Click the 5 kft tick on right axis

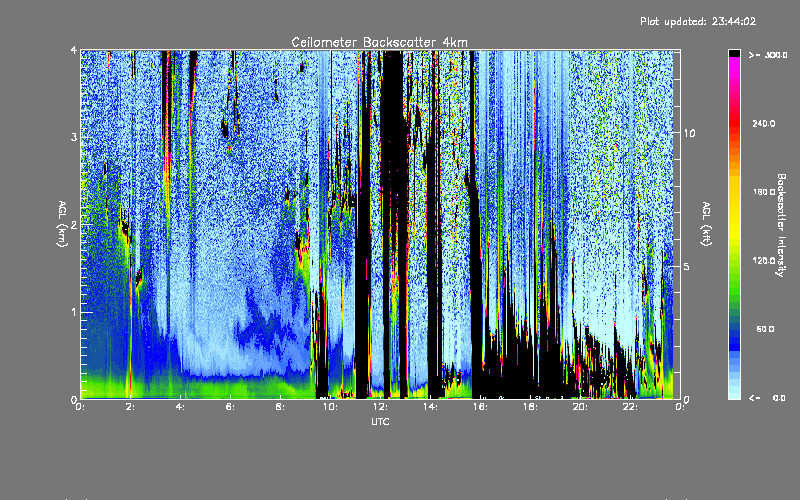point(687,266)
